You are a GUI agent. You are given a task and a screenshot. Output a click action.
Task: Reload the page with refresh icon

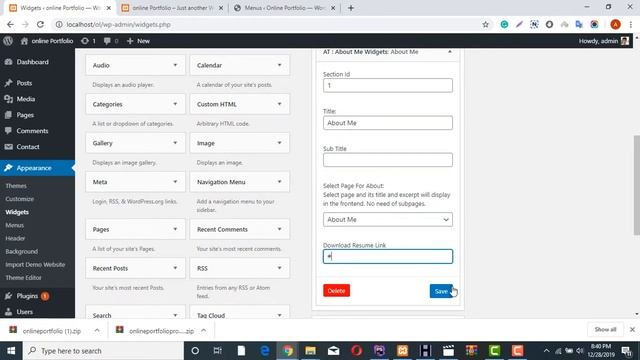tap(40, 24)
